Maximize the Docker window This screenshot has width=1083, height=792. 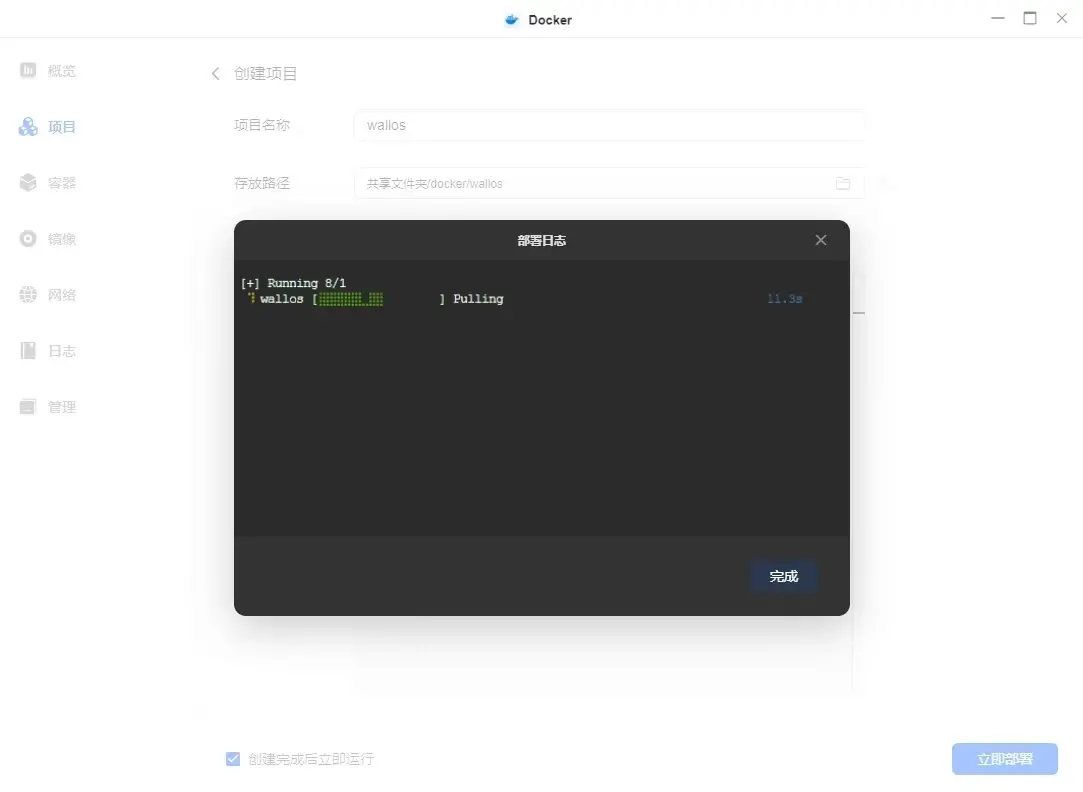1030,19
